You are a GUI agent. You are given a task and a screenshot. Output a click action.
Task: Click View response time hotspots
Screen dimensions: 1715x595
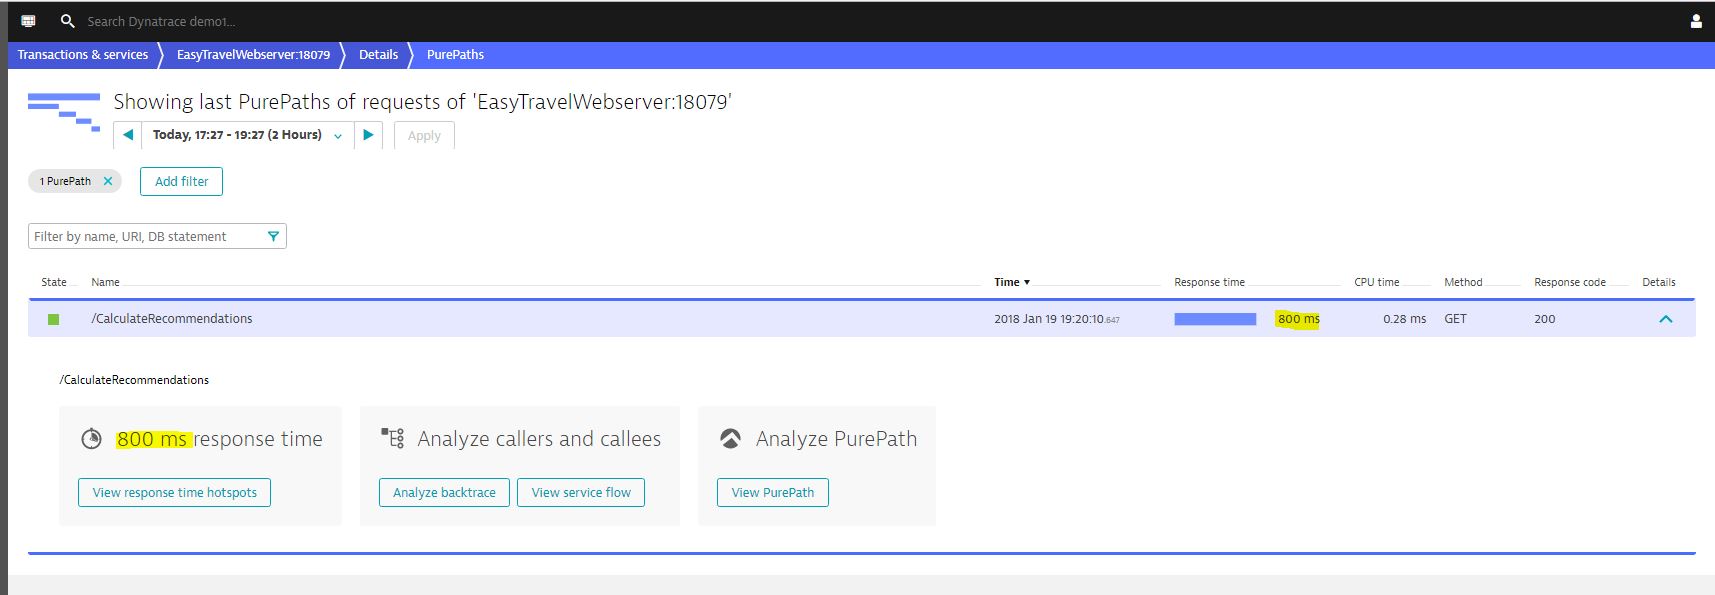pos(174,492)
